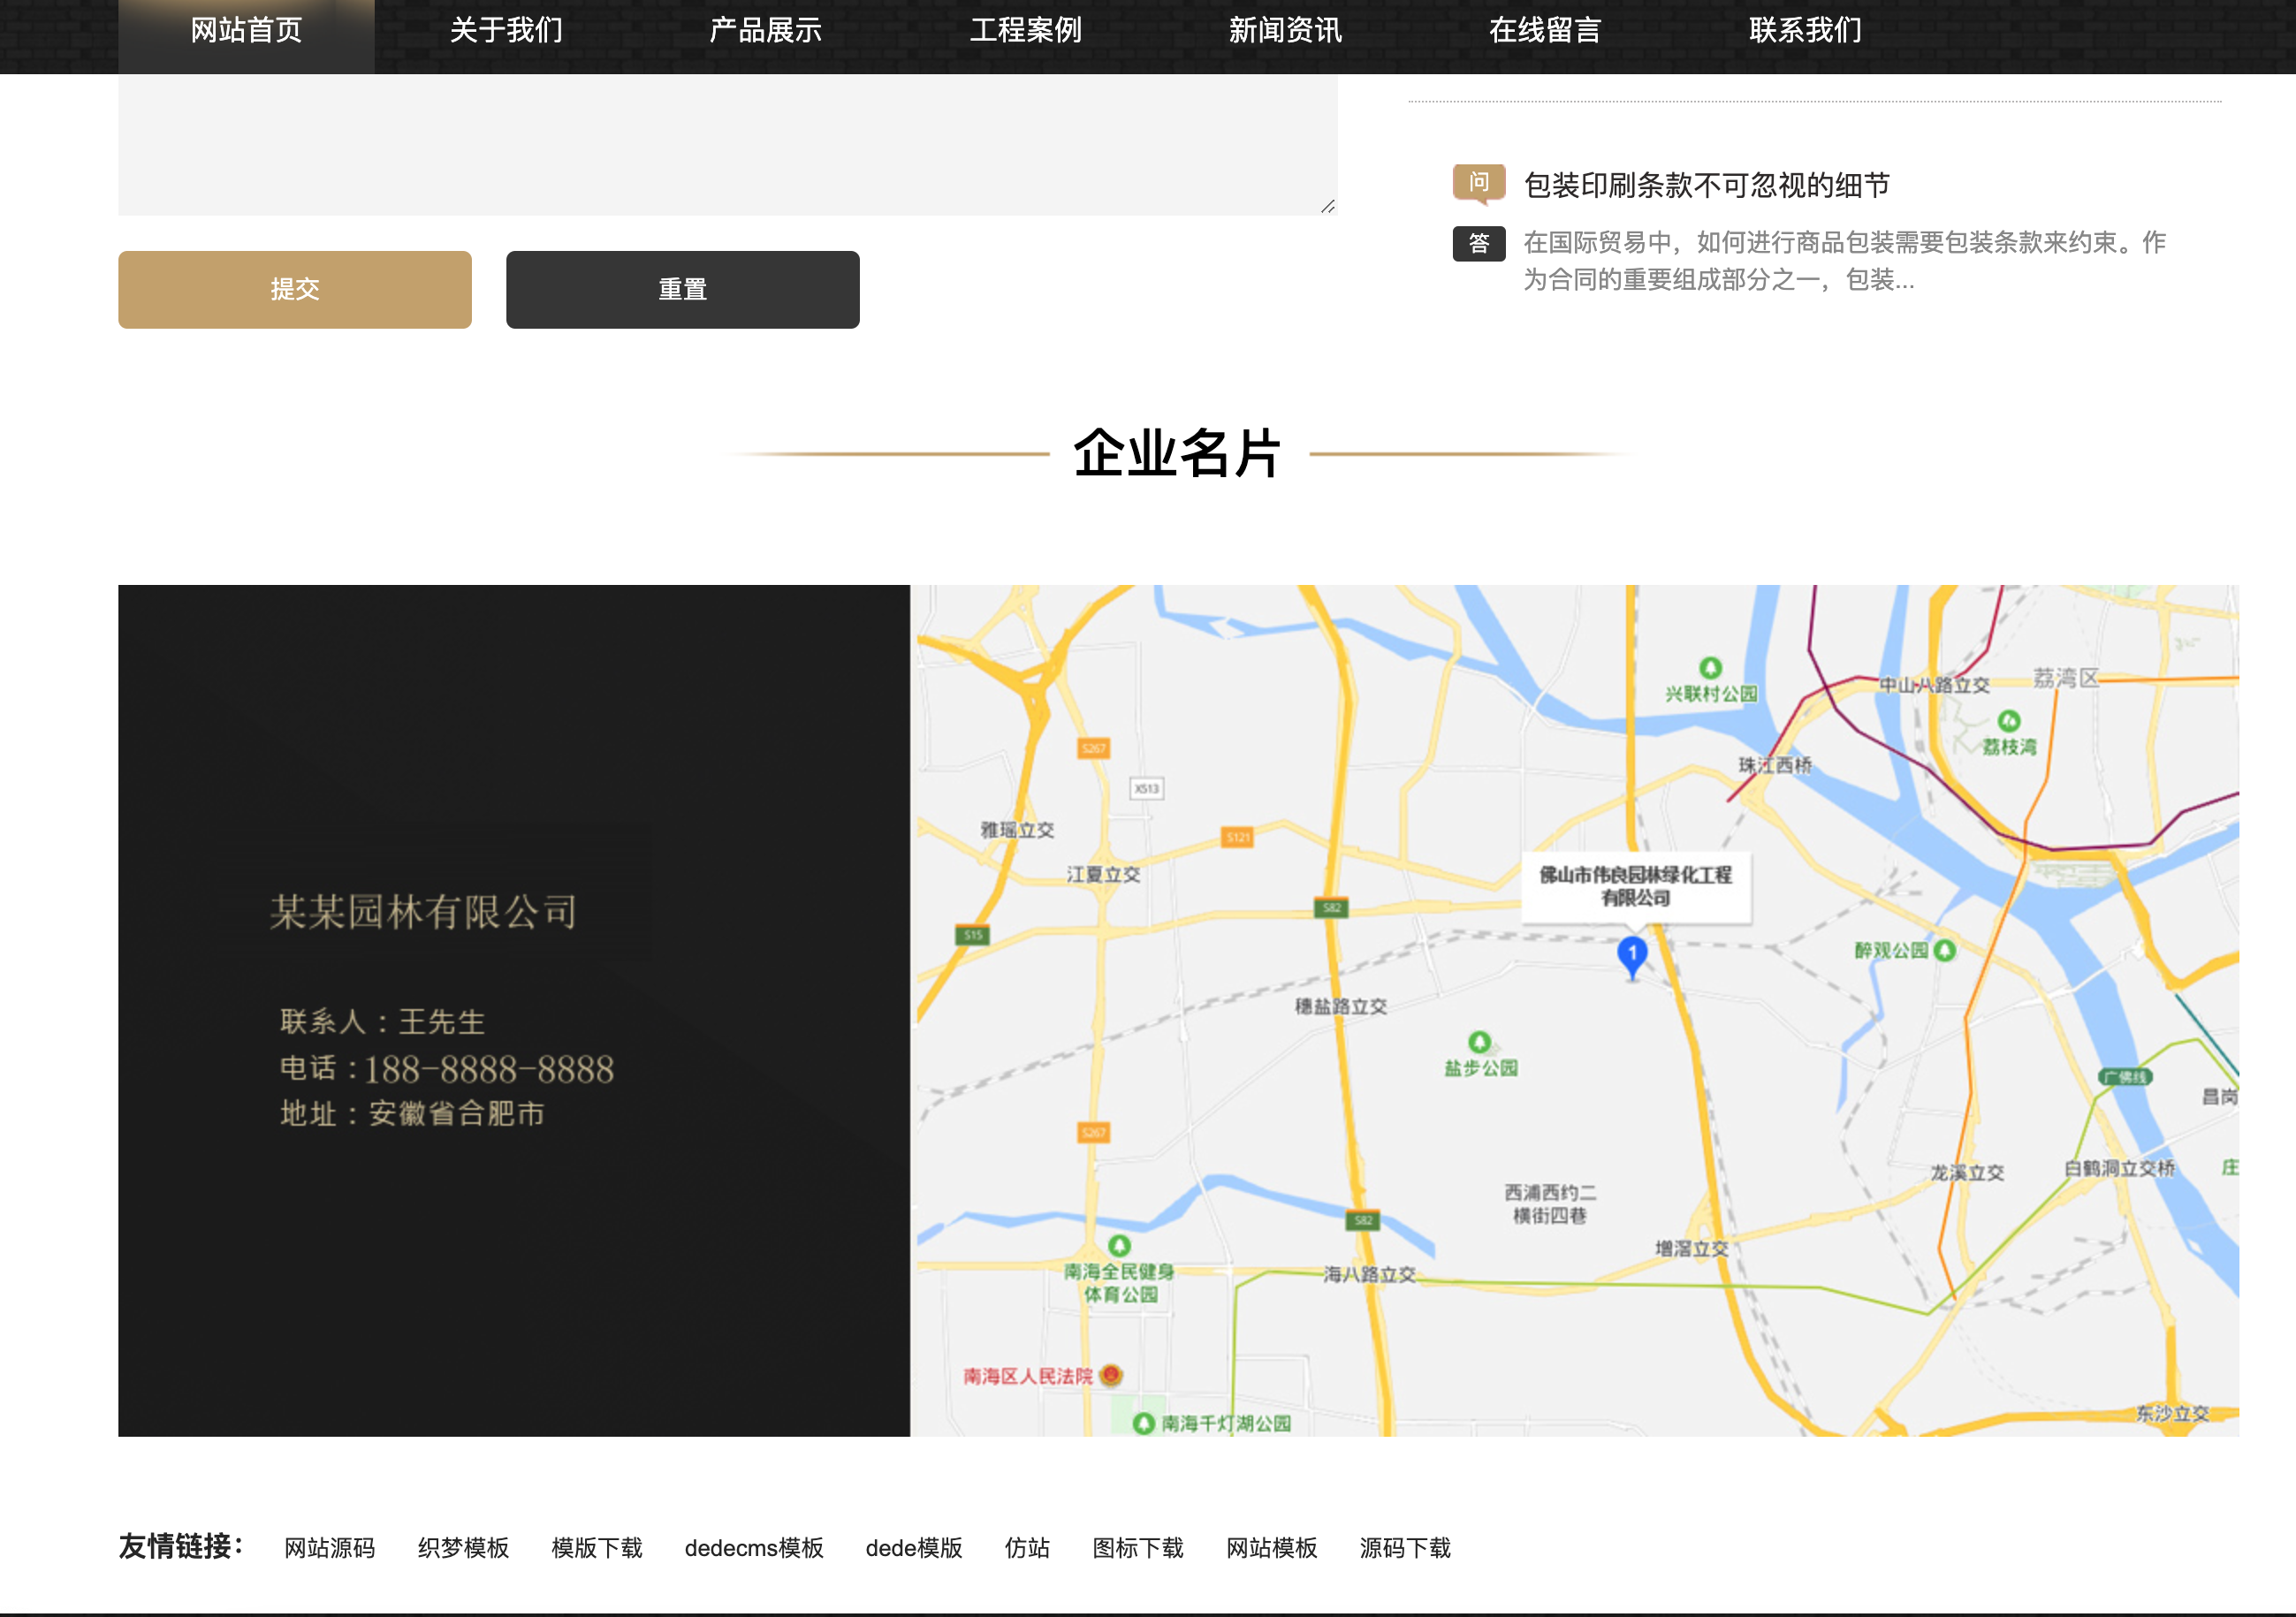Open the 图标下载 link
Viewport: 2296px width, 1617px height.
click(1138, 1548)
